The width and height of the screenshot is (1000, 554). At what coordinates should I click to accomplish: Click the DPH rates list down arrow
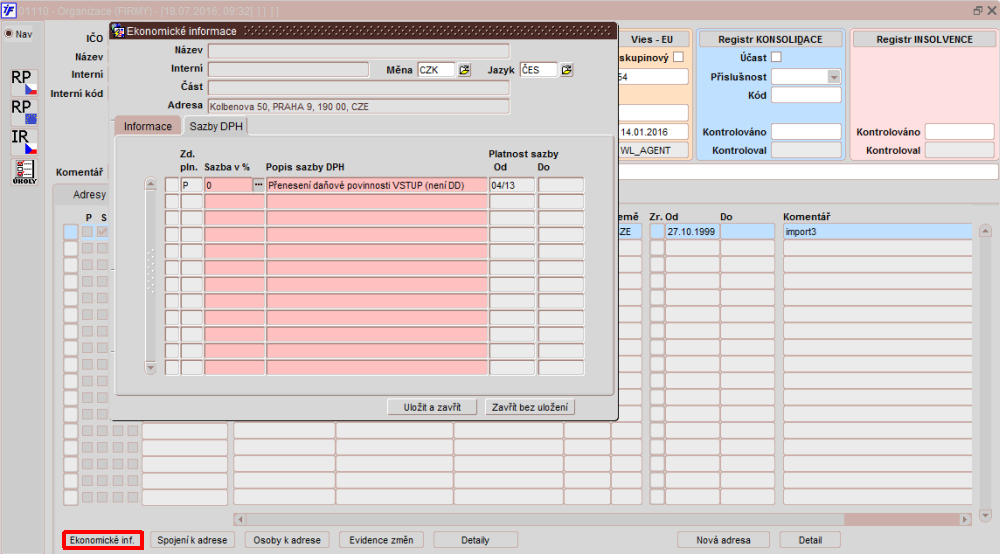pos(151,368)
